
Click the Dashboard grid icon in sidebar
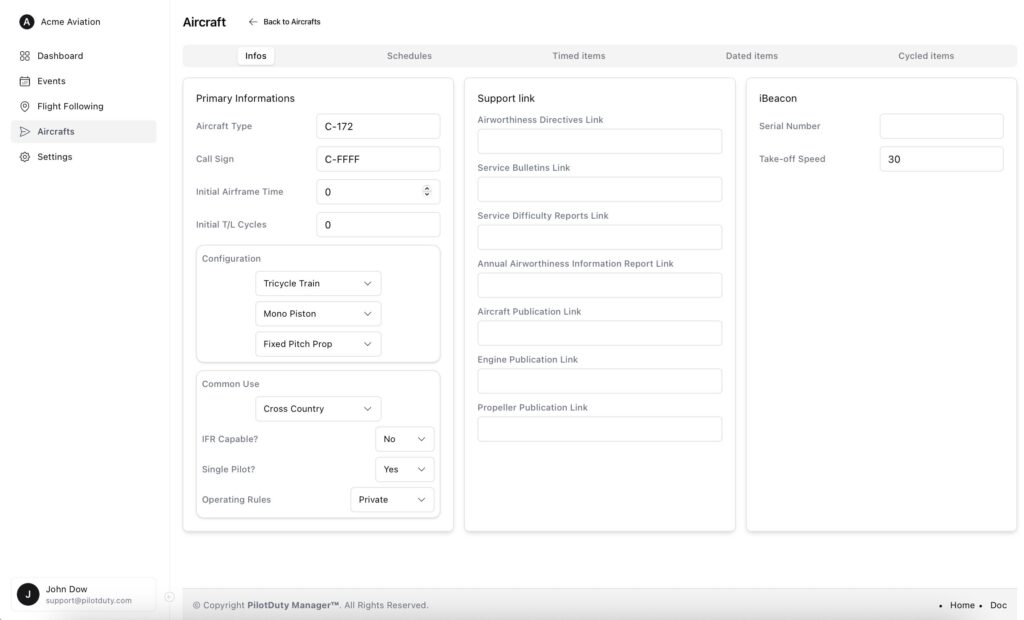pyautogui.click(x=25, y=56)
